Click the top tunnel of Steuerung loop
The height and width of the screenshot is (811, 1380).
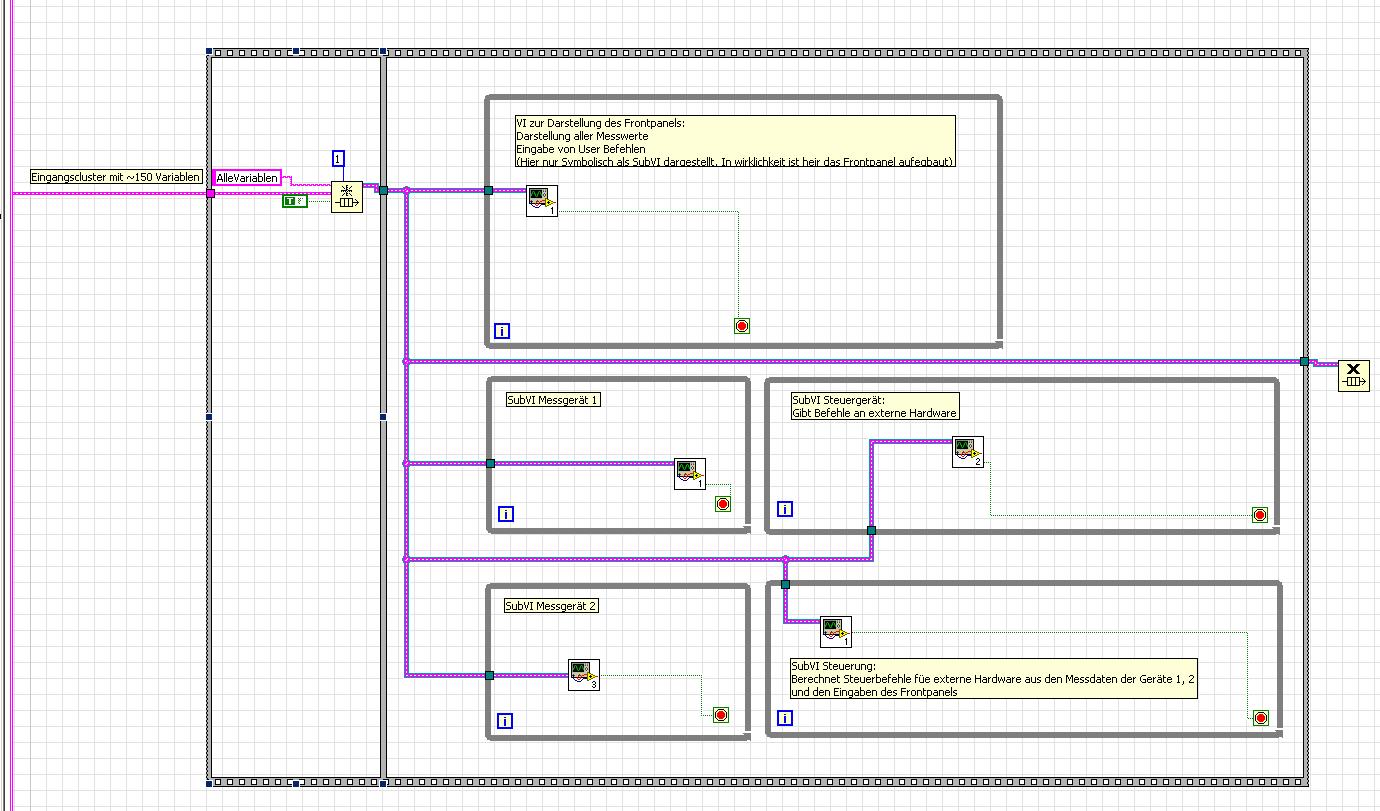(785, 584)
